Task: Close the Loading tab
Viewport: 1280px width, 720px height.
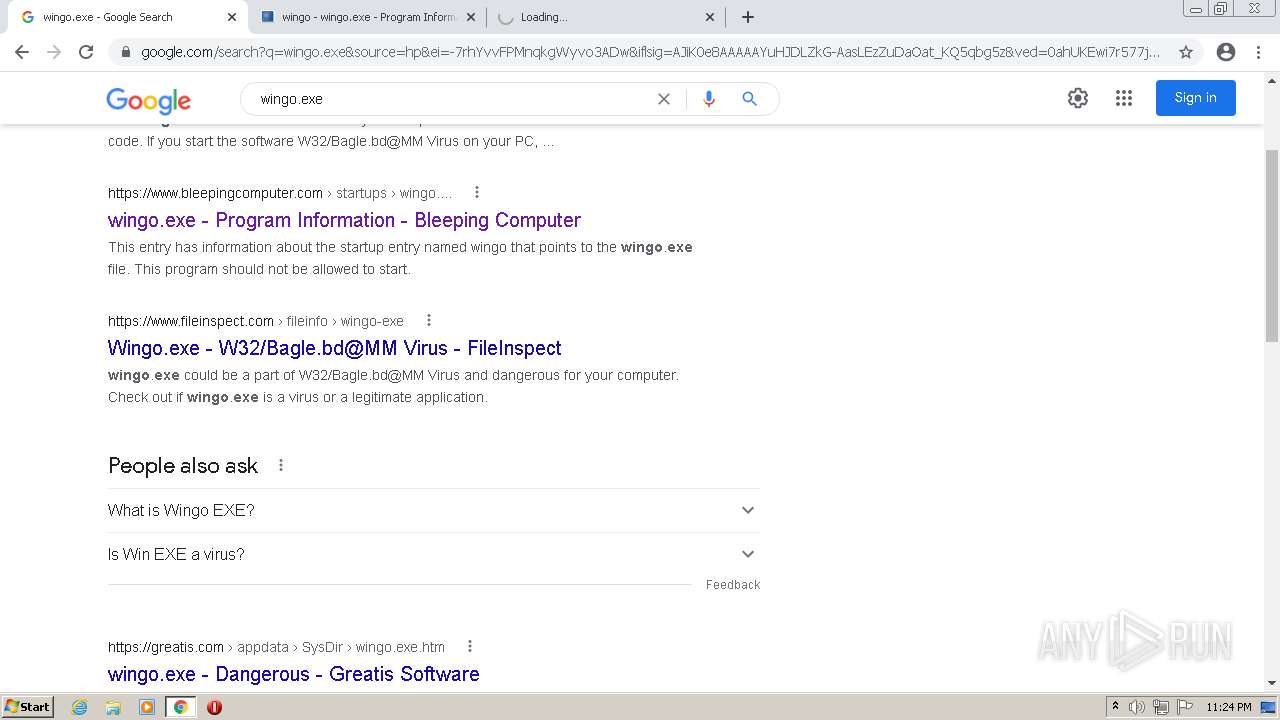Action: 710,17
